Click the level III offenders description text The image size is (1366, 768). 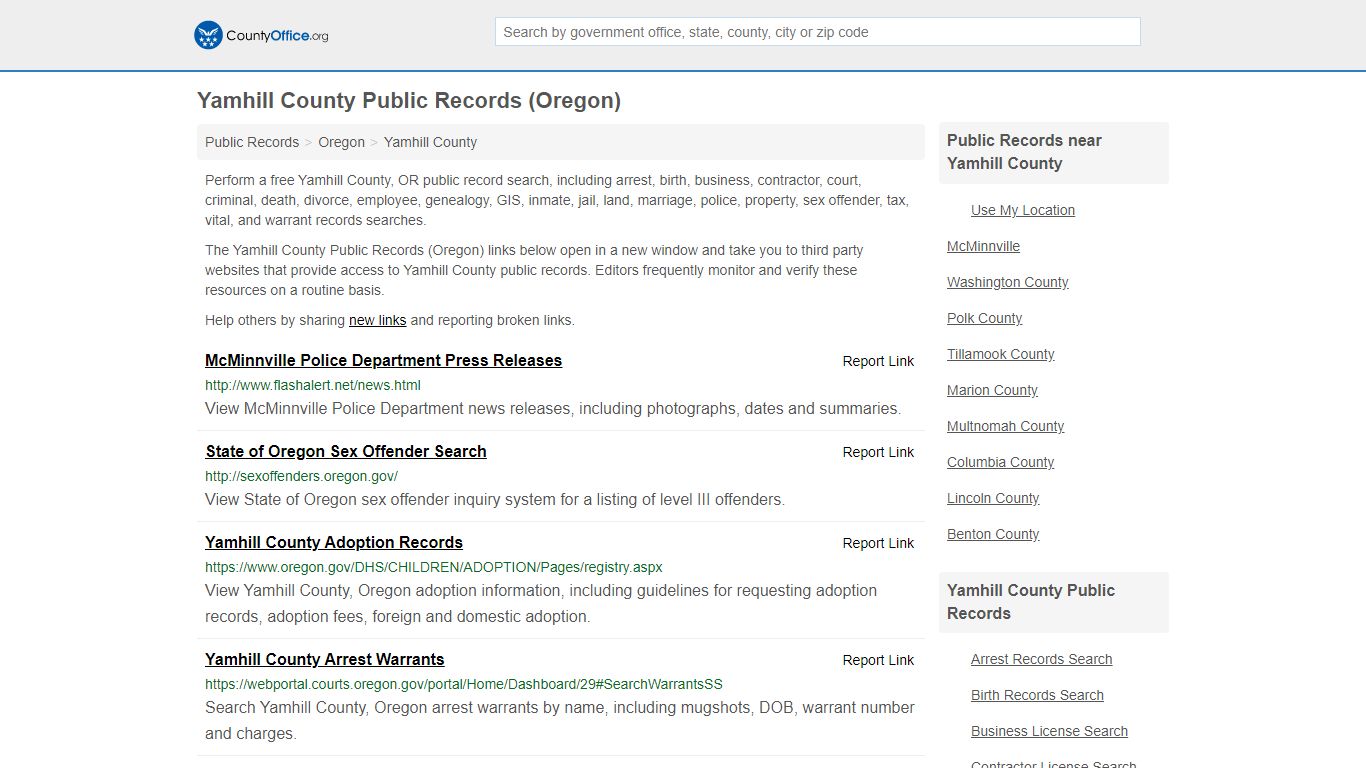(495, 499)
